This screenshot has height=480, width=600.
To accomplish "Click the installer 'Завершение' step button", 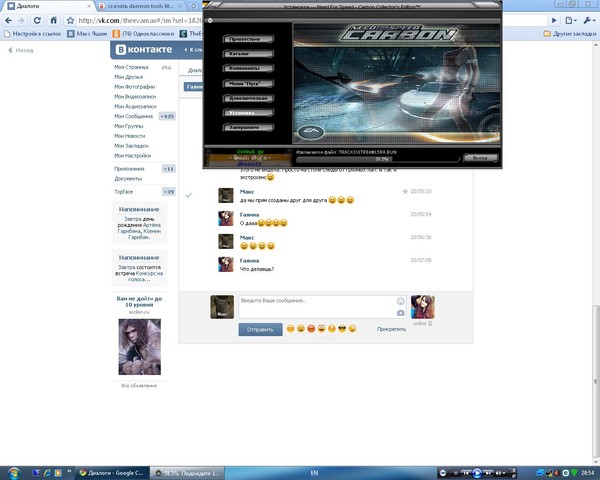I will point(248,127).
